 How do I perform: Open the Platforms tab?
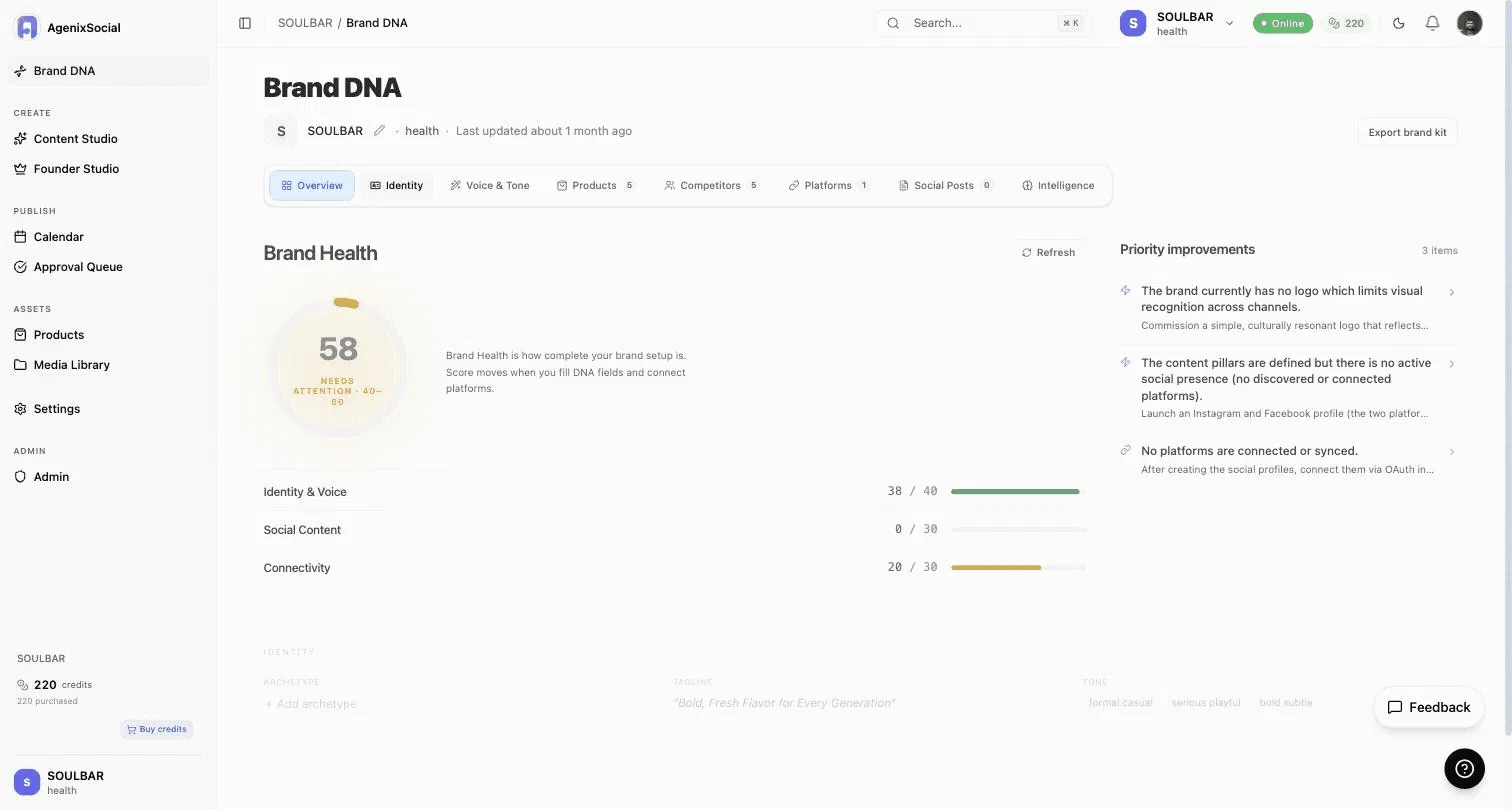[x=829, y=186]
